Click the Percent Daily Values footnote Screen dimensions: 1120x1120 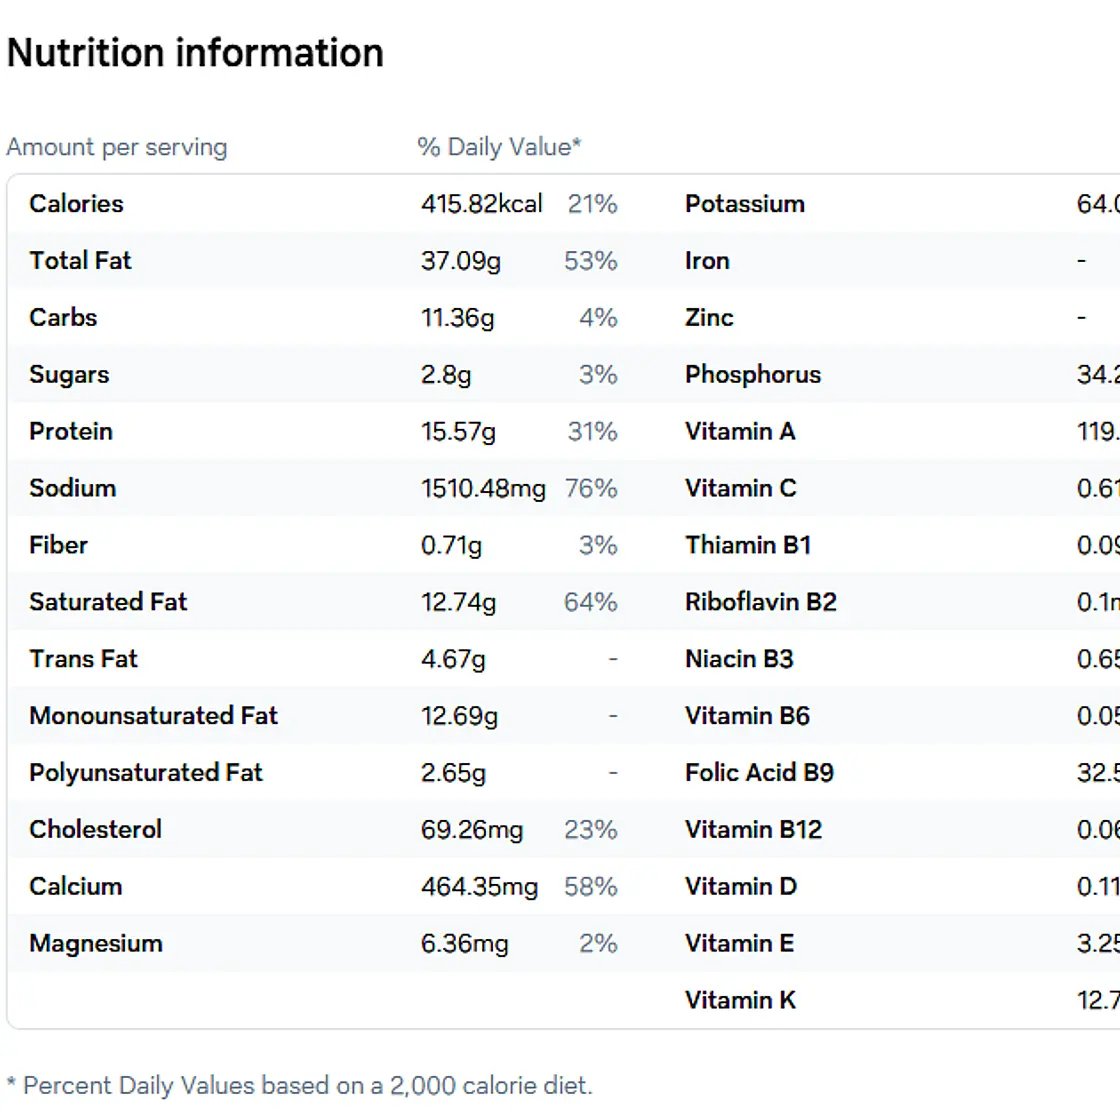300,1085
